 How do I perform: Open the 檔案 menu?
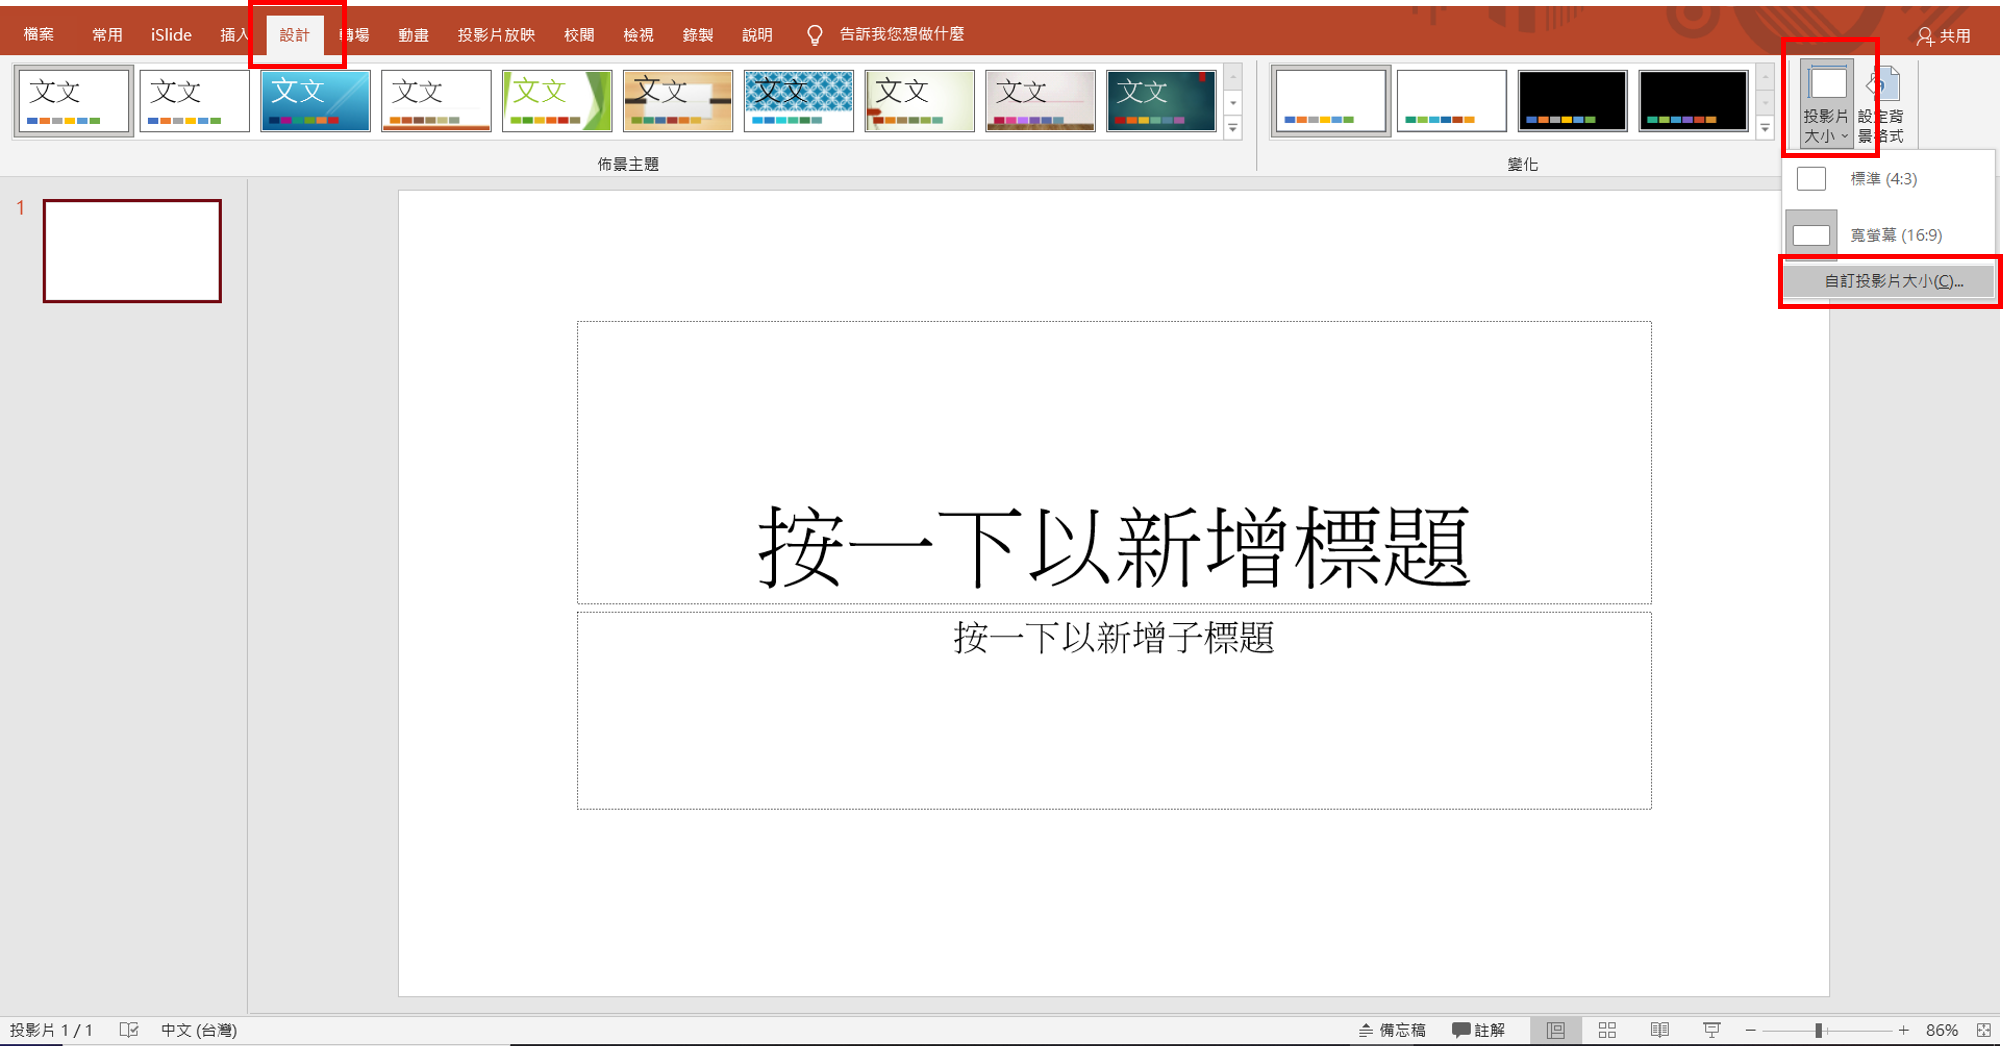tap(38, 33)
